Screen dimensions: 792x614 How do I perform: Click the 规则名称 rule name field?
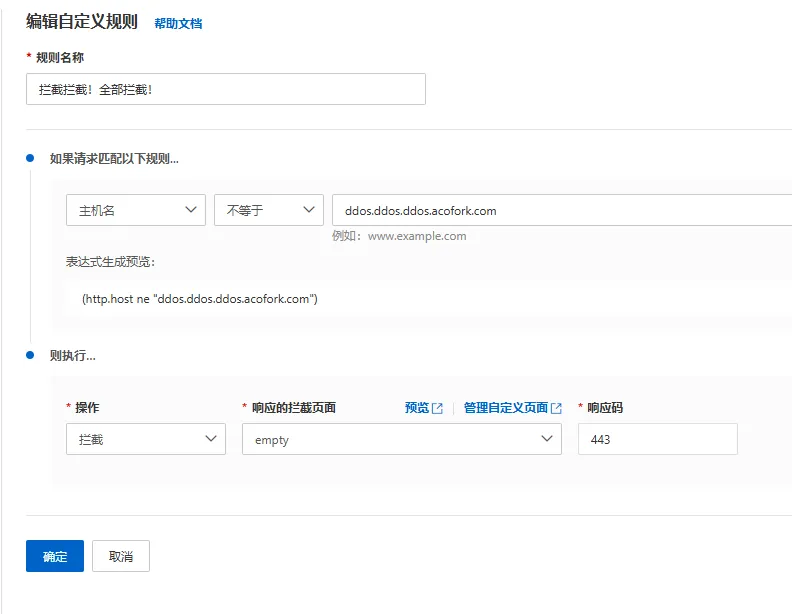coord(225,89)
